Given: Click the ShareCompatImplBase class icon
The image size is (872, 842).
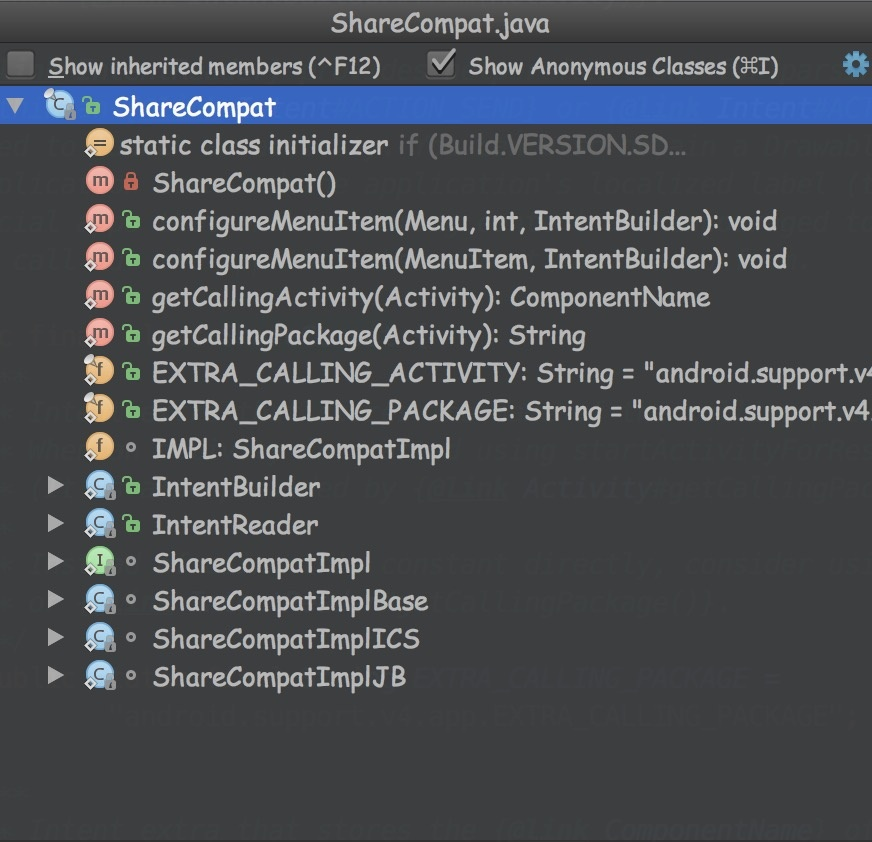Looking at the screenshot, I should (100, 599).
